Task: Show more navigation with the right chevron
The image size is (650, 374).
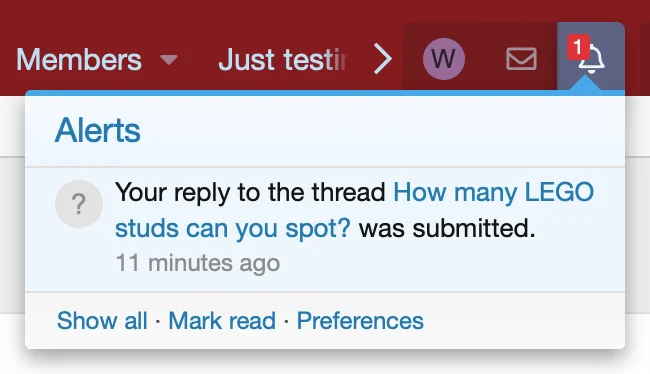Action: click(x=383, y=59)
